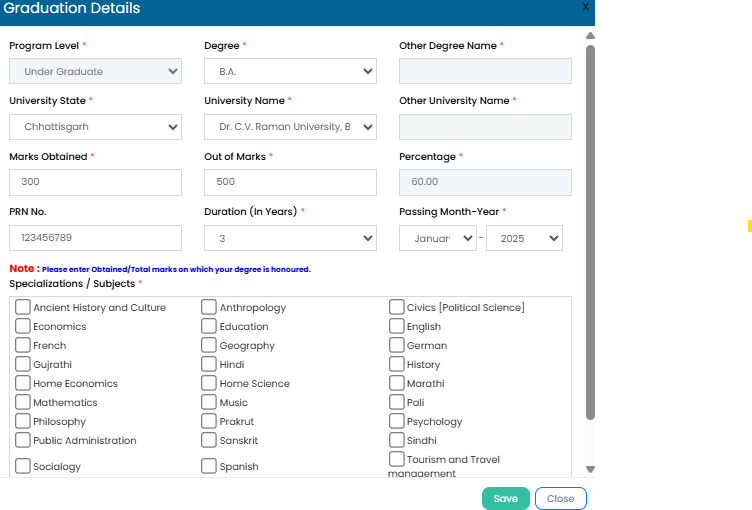Select the Public Administration checkbox
The width and height of the screenshot is (752, 510).
tap(23, 440)
